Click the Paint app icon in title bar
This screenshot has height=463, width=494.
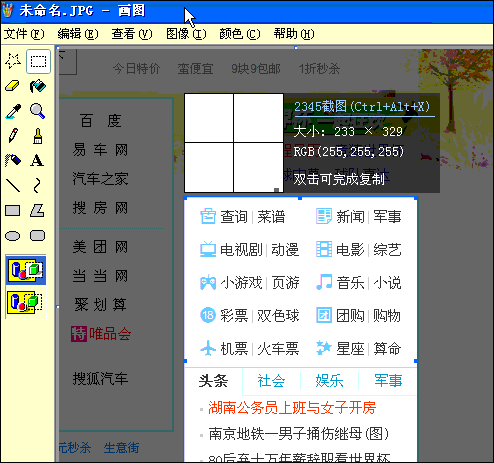[8, 10]
